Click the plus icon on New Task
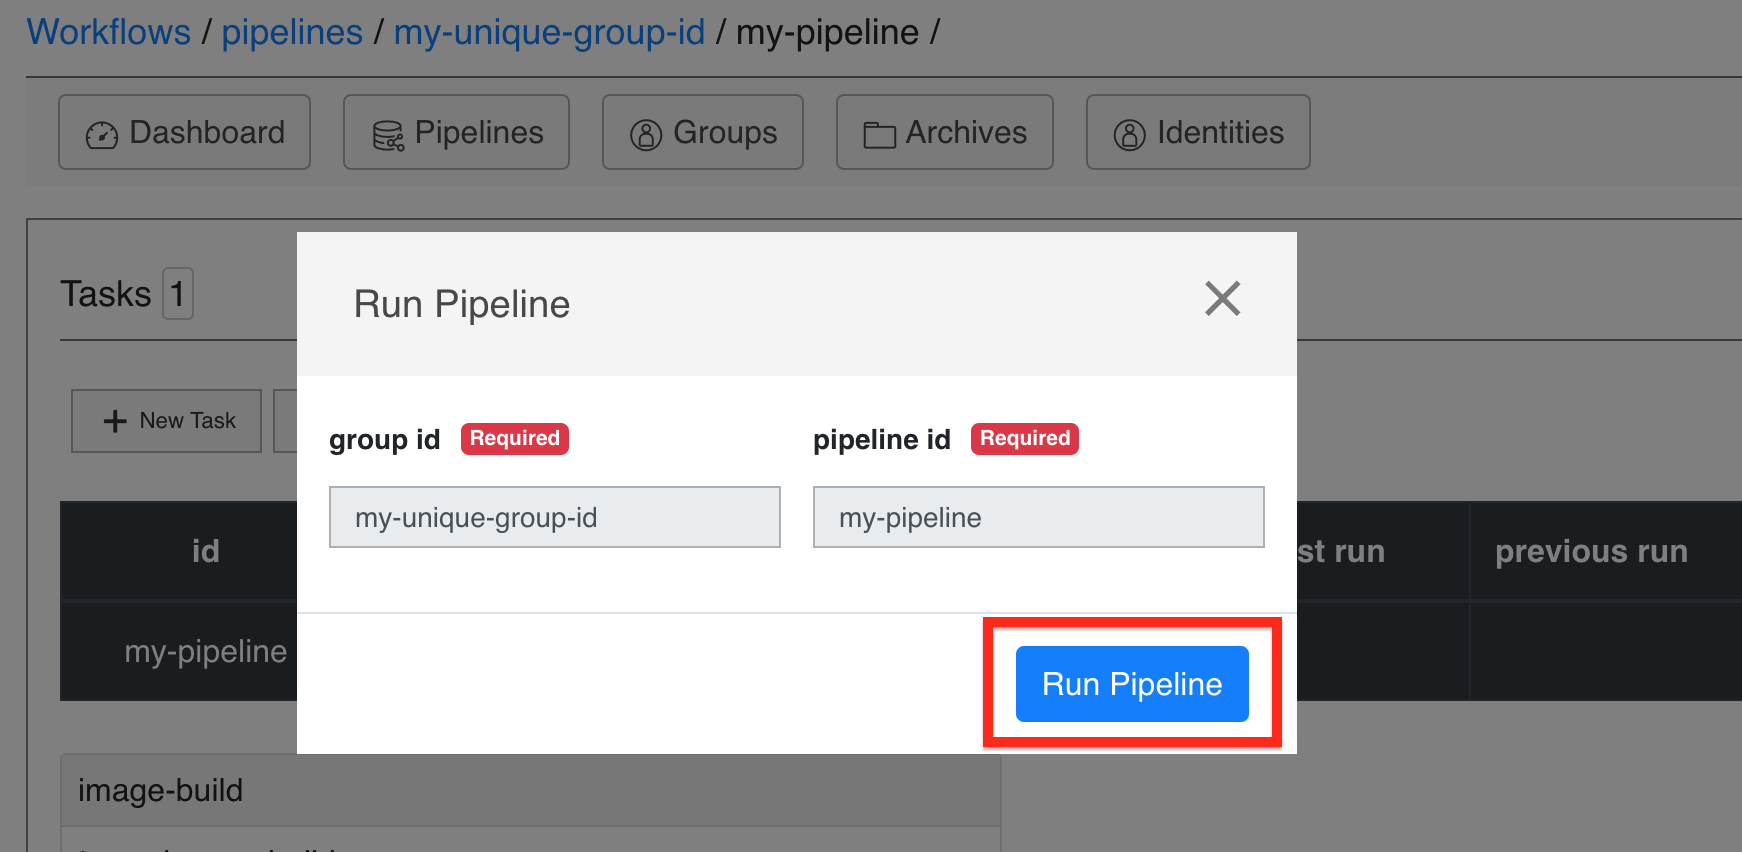1742x852 pixels. (115, 421)
